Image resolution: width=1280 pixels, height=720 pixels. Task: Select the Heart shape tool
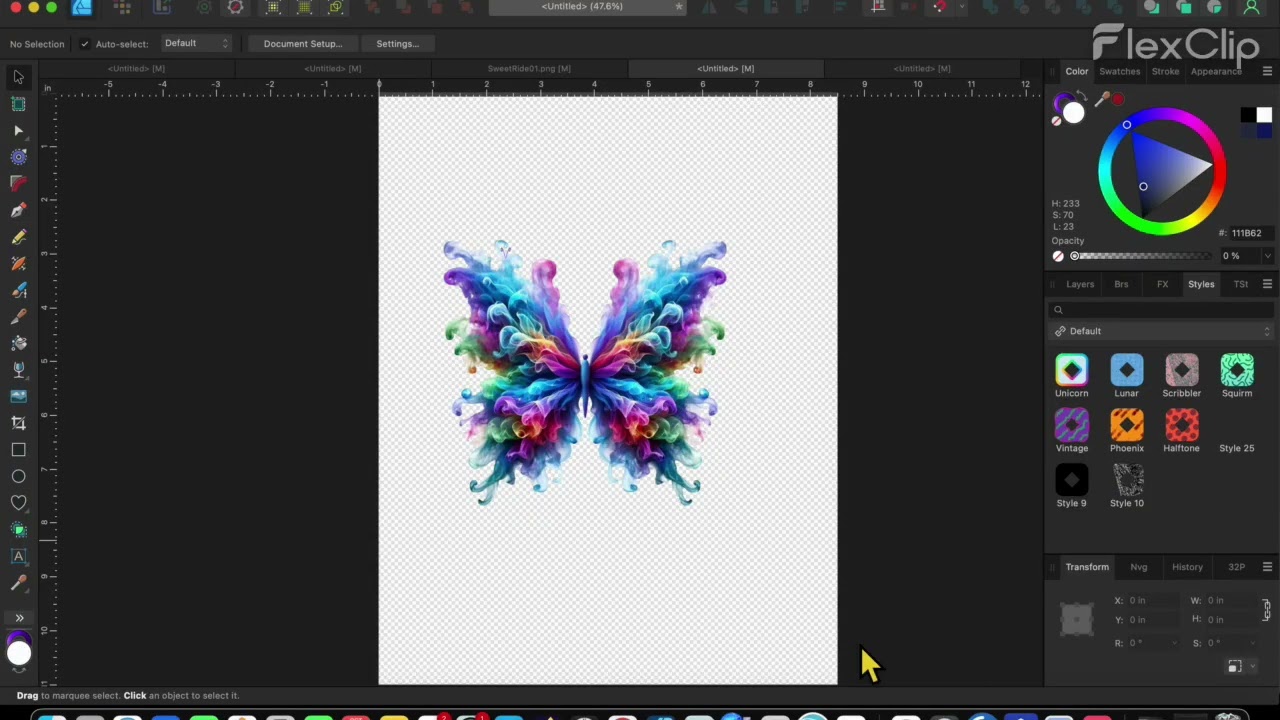(x=18, y=503)
